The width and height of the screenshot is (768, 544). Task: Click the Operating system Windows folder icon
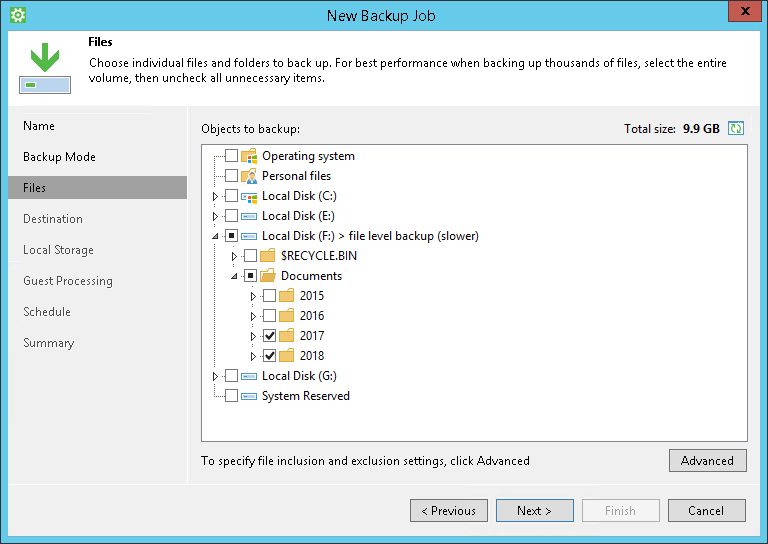point(249,156)
